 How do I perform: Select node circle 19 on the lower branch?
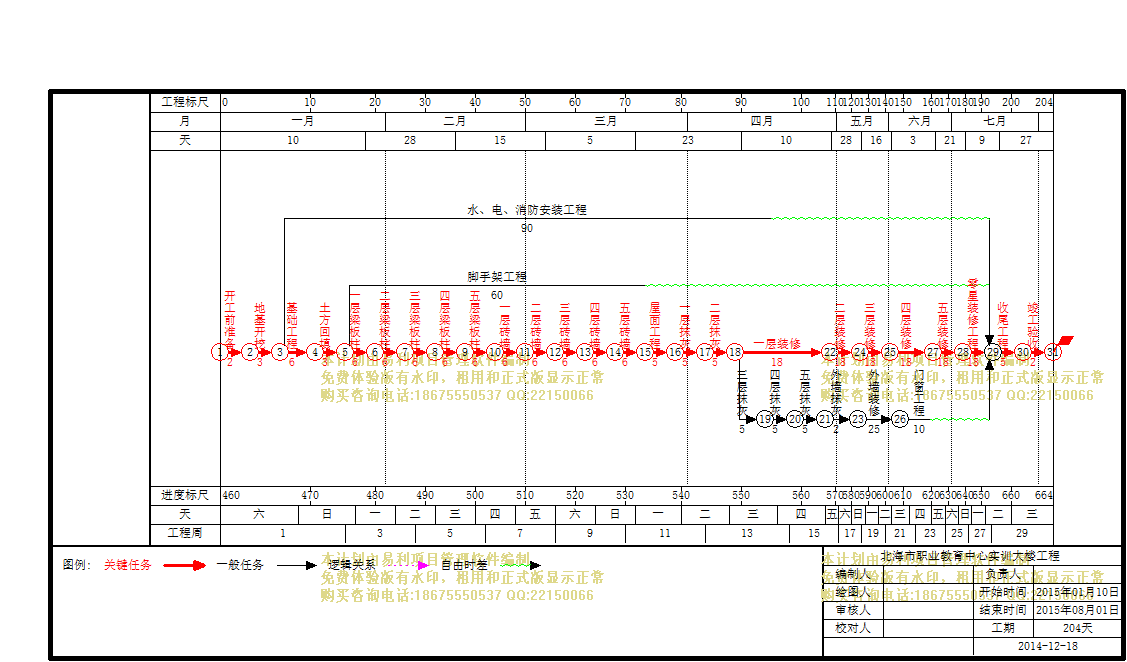[x=765, y=419]
